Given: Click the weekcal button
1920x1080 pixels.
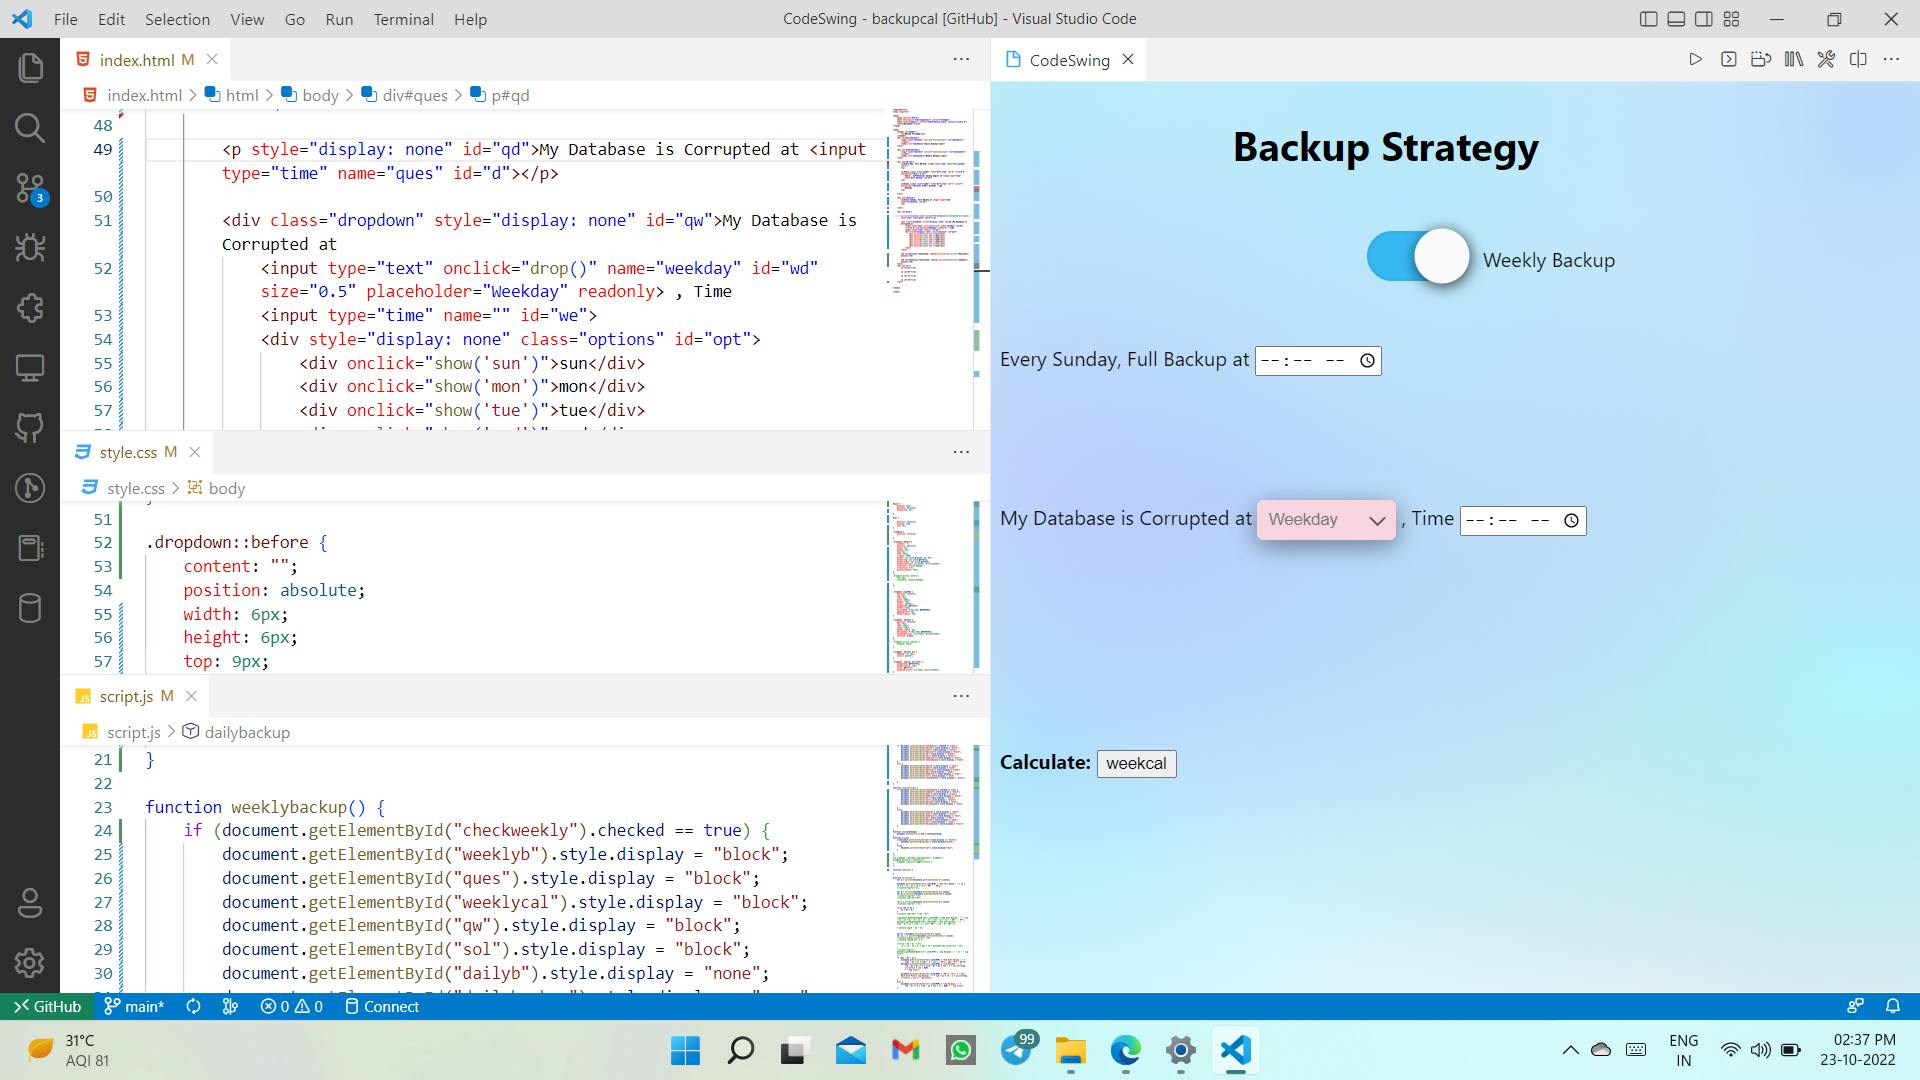Looking at the screenshot, I should pyautogui.click(x=1136, y=764).
